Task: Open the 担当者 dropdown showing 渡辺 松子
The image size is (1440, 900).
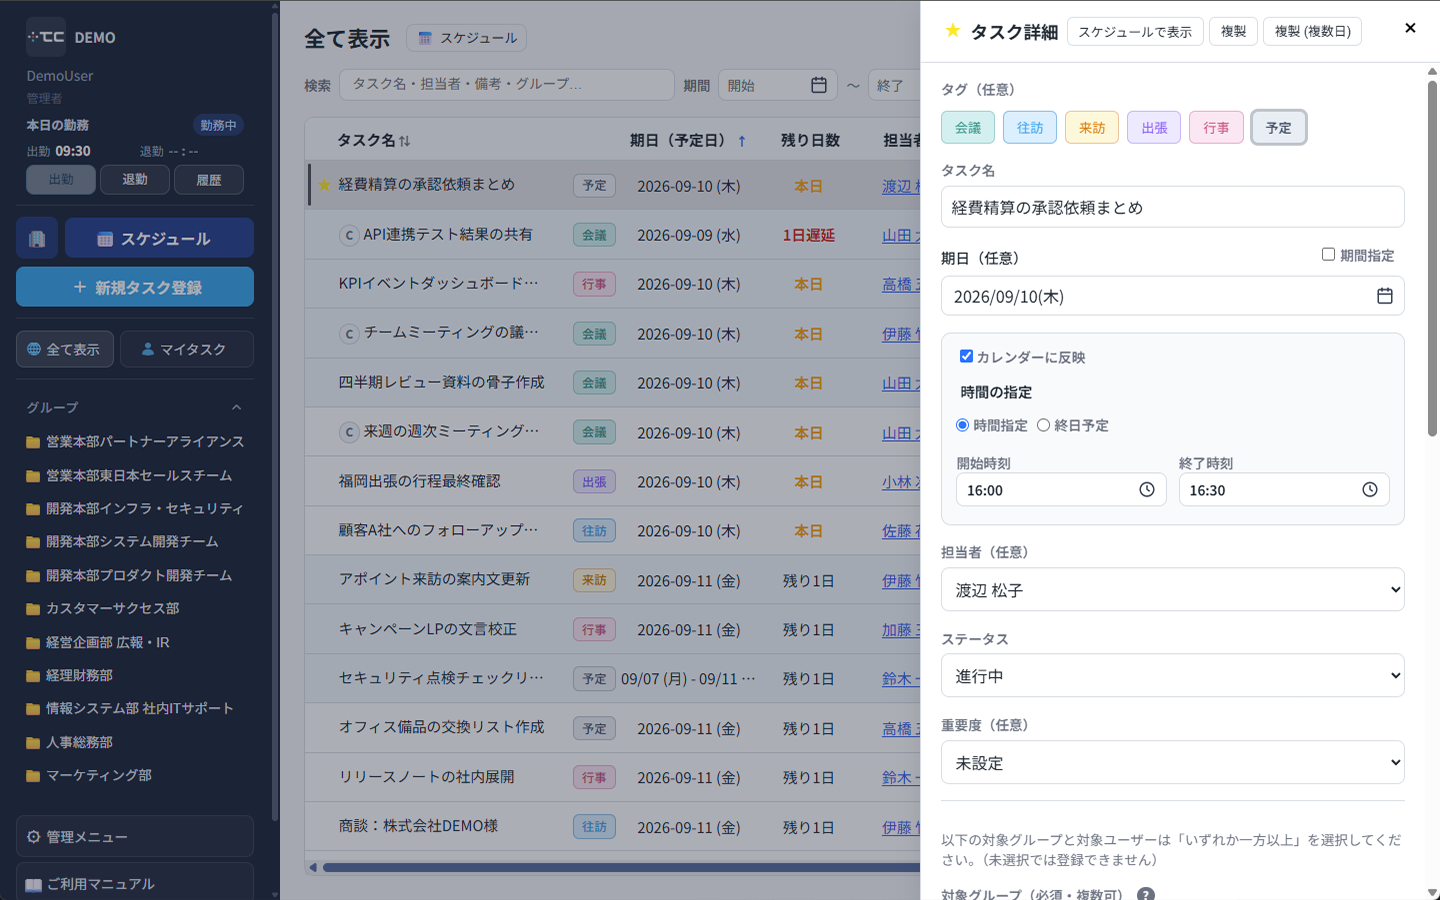Action: pyautogui.click(x=1172, y=590)
